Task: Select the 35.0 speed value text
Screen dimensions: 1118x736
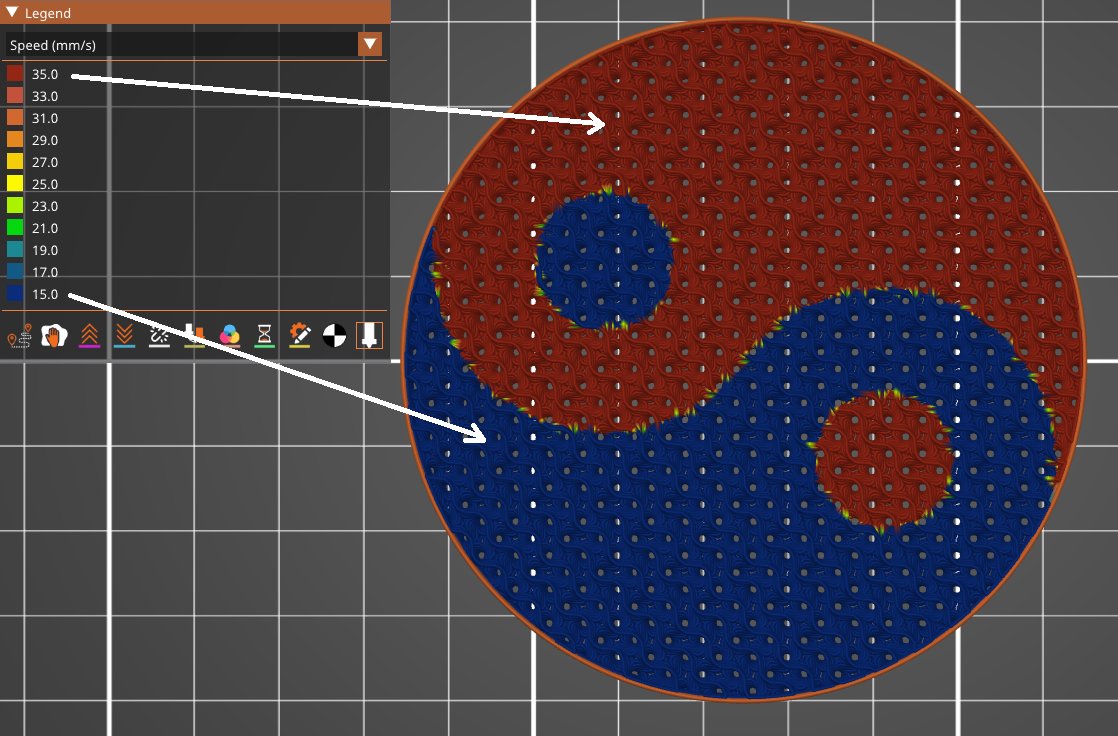Action: [x=45, y=74]
